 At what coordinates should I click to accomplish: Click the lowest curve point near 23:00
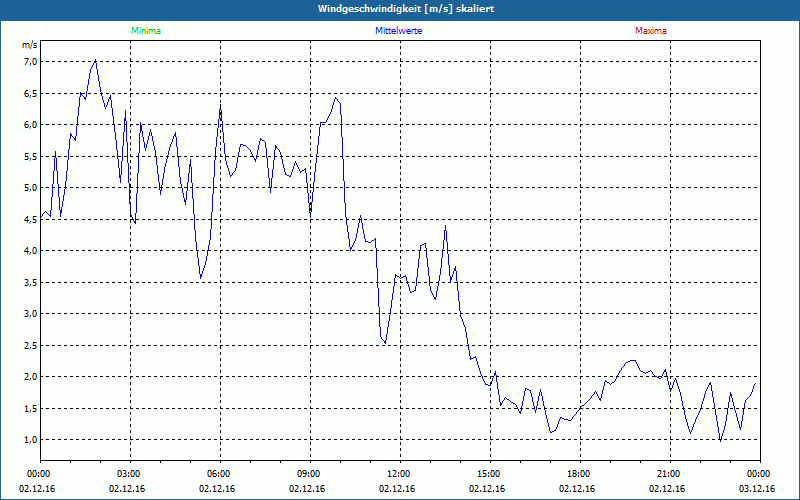point(720,441)
